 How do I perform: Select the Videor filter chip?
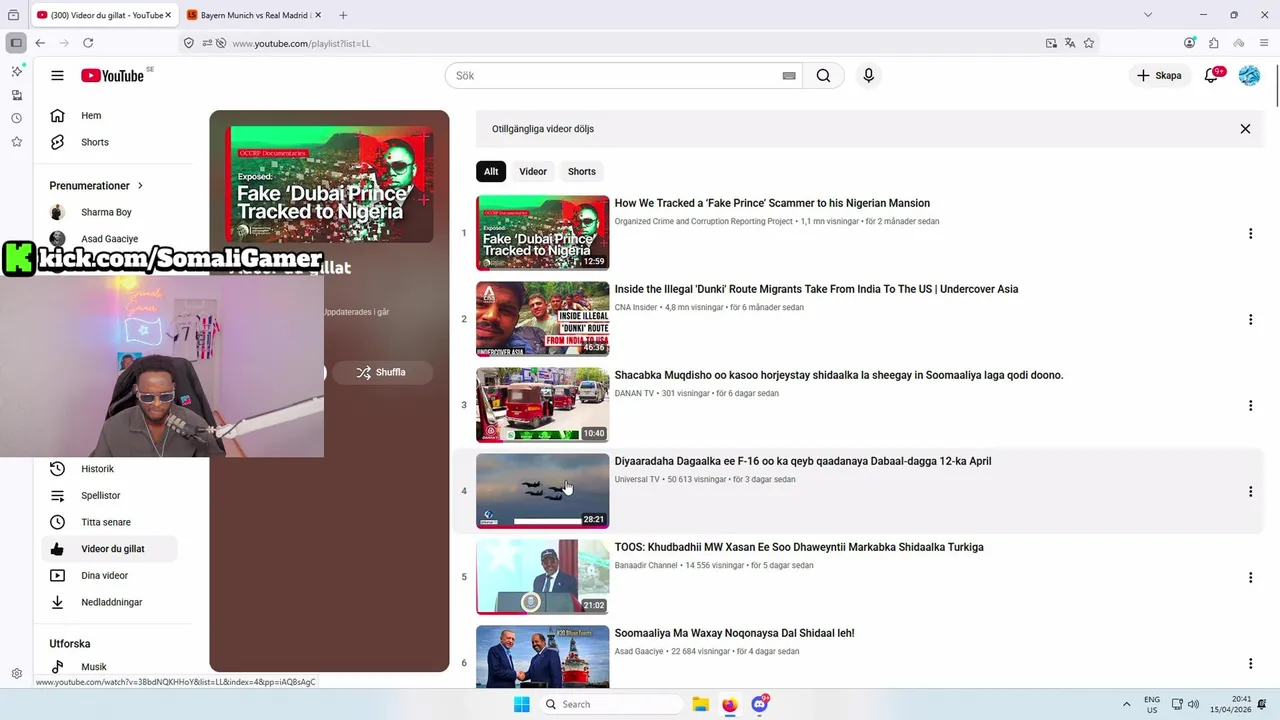[533, 172]
